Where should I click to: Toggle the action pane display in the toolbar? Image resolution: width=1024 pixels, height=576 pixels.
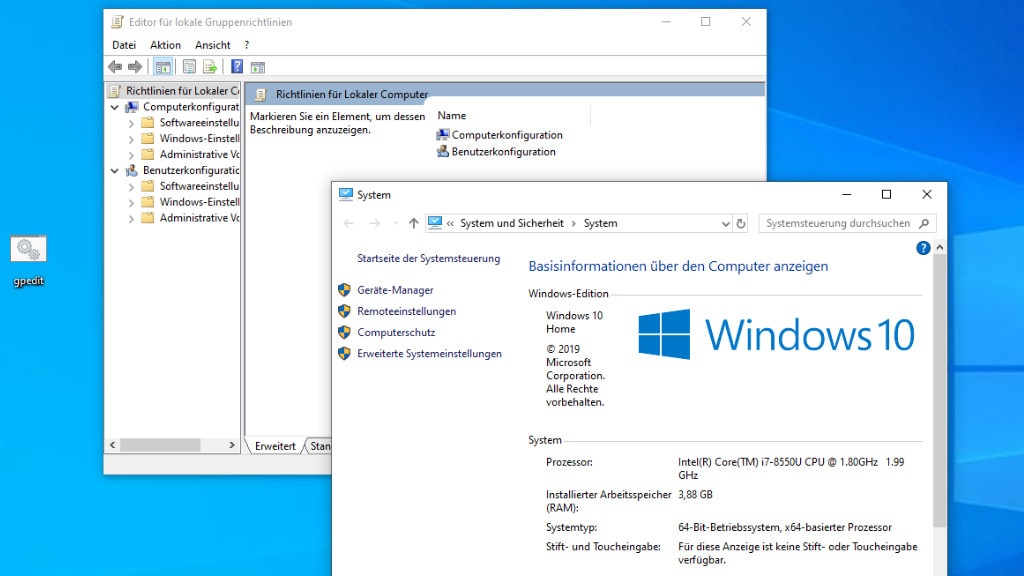[258, 66]
